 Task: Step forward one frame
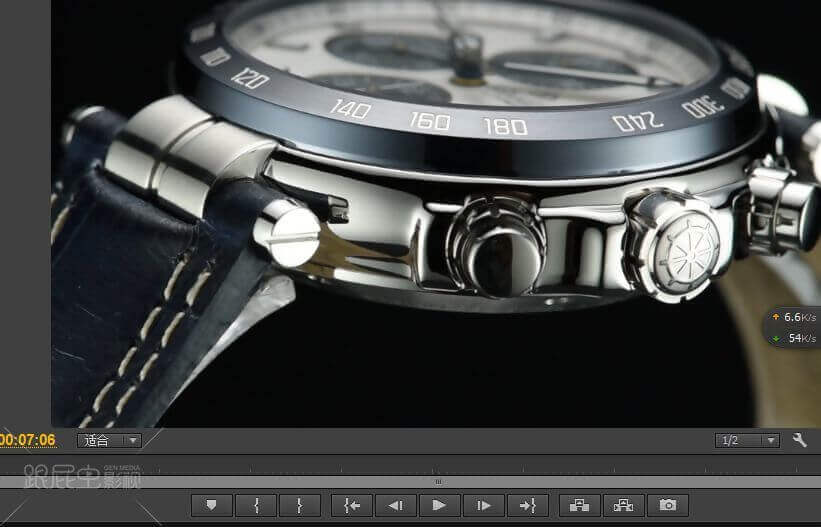click(483, 505)
